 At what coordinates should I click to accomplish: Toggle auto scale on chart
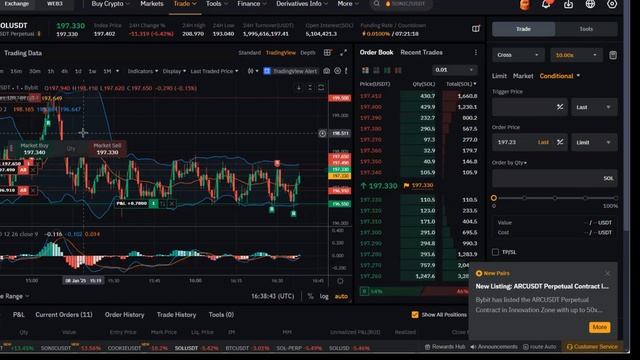pos(341,296)
